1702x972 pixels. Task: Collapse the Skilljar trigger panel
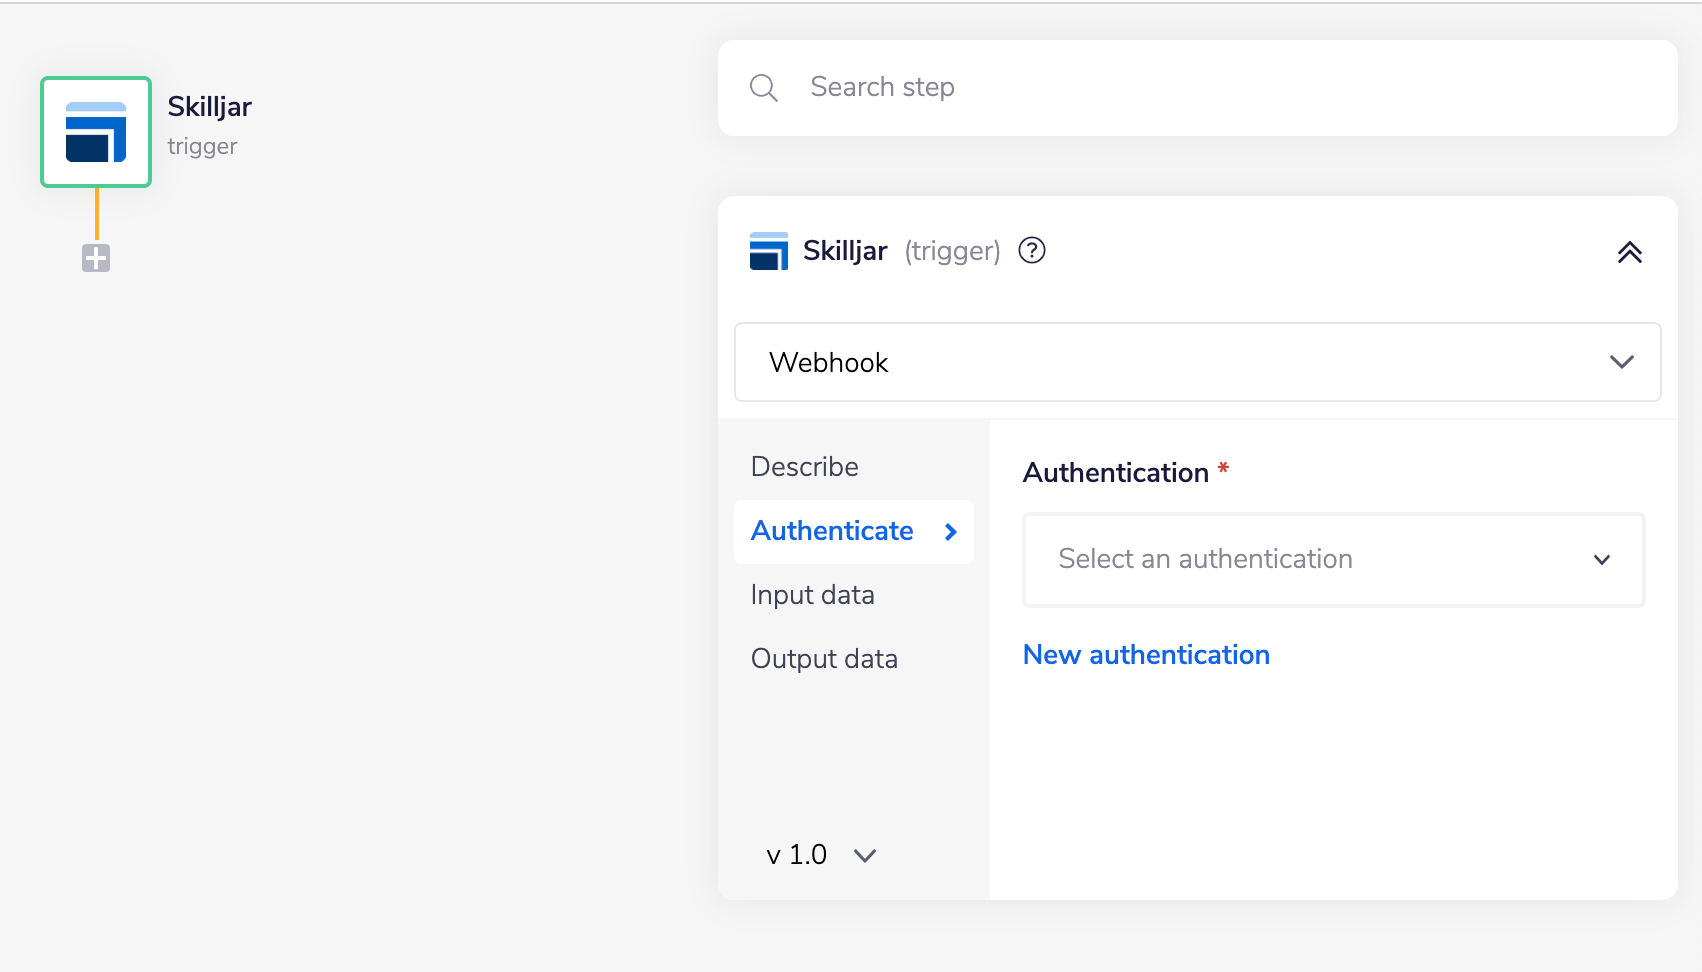(1630, 252)
